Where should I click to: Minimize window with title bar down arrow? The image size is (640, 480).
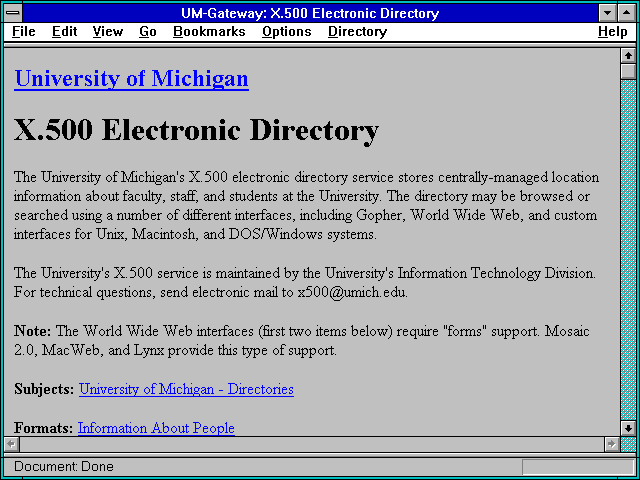pyautogui.click(x=608, y=13)
